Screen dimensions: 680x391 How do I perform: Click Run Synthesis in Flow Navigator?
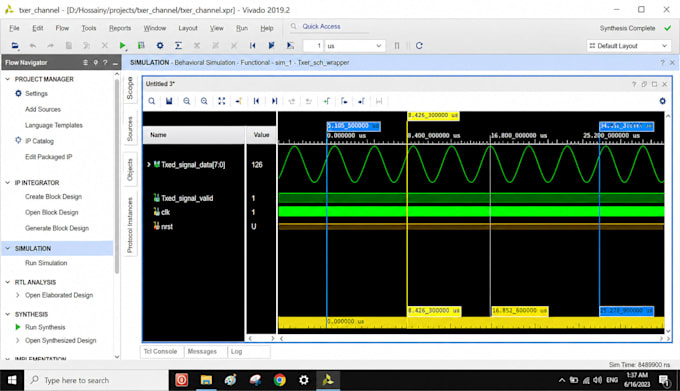click(x=45, y=327)
